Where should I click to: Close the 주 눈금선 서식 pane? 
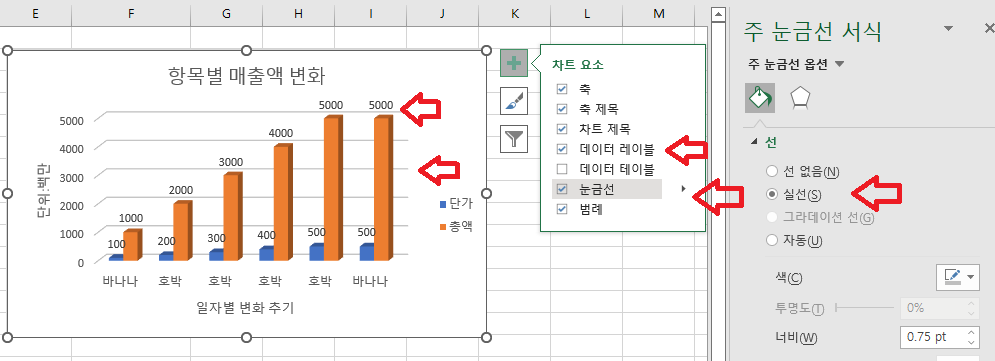(989, 29)
